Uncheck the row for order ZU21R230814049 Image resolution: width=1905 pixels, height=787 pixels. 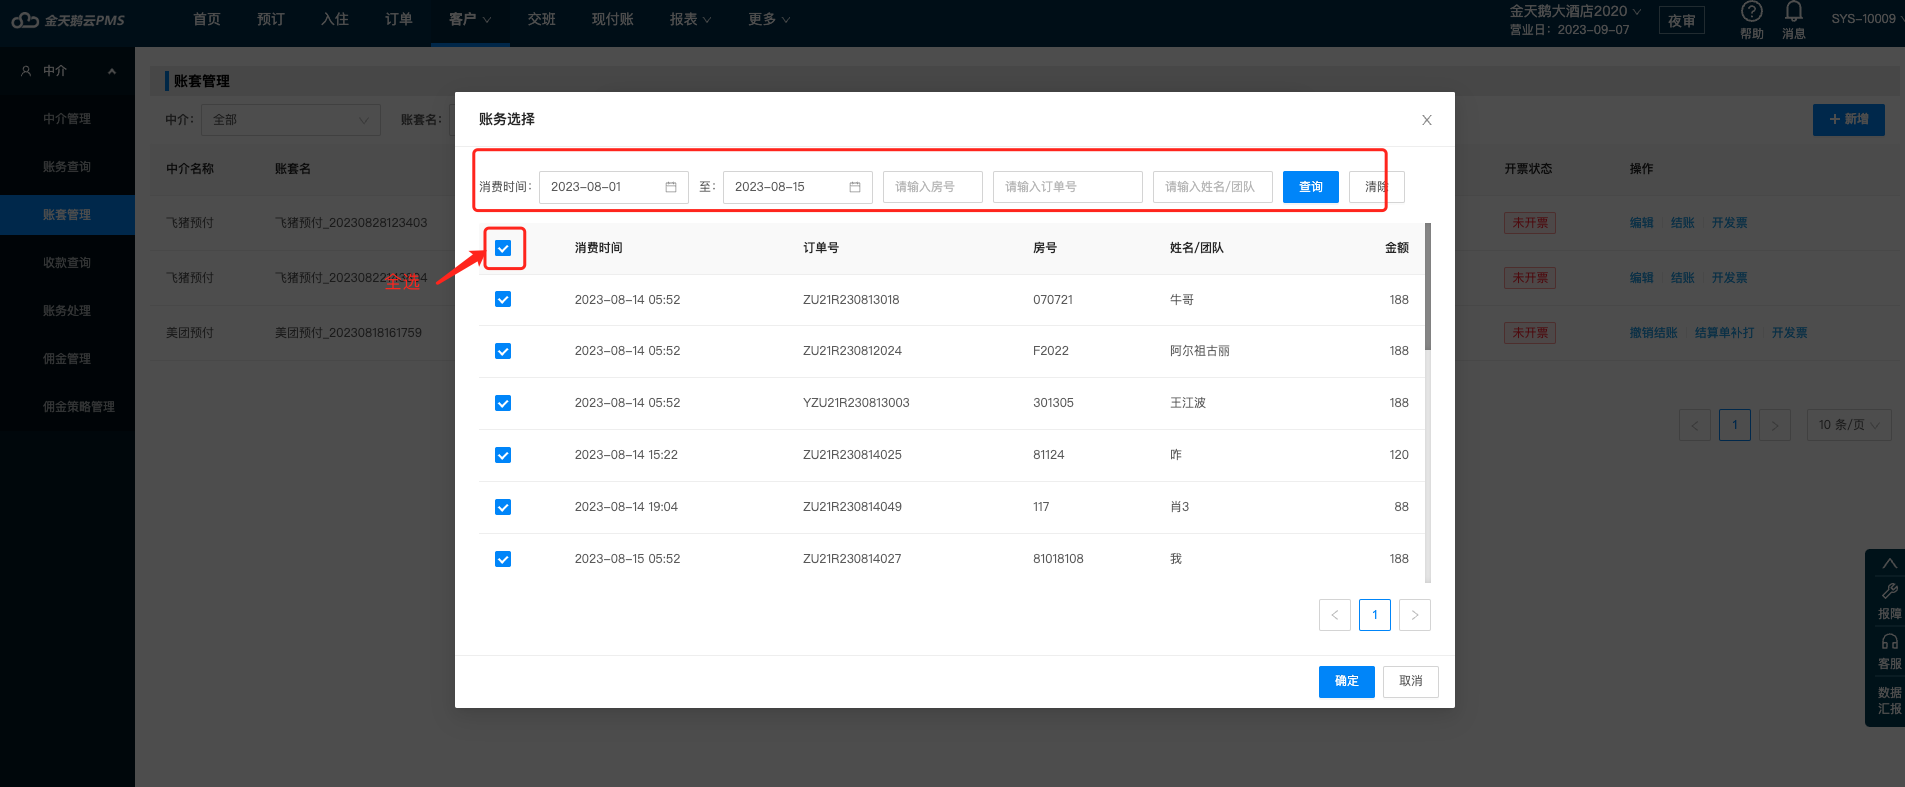click(x=503, y=507)
